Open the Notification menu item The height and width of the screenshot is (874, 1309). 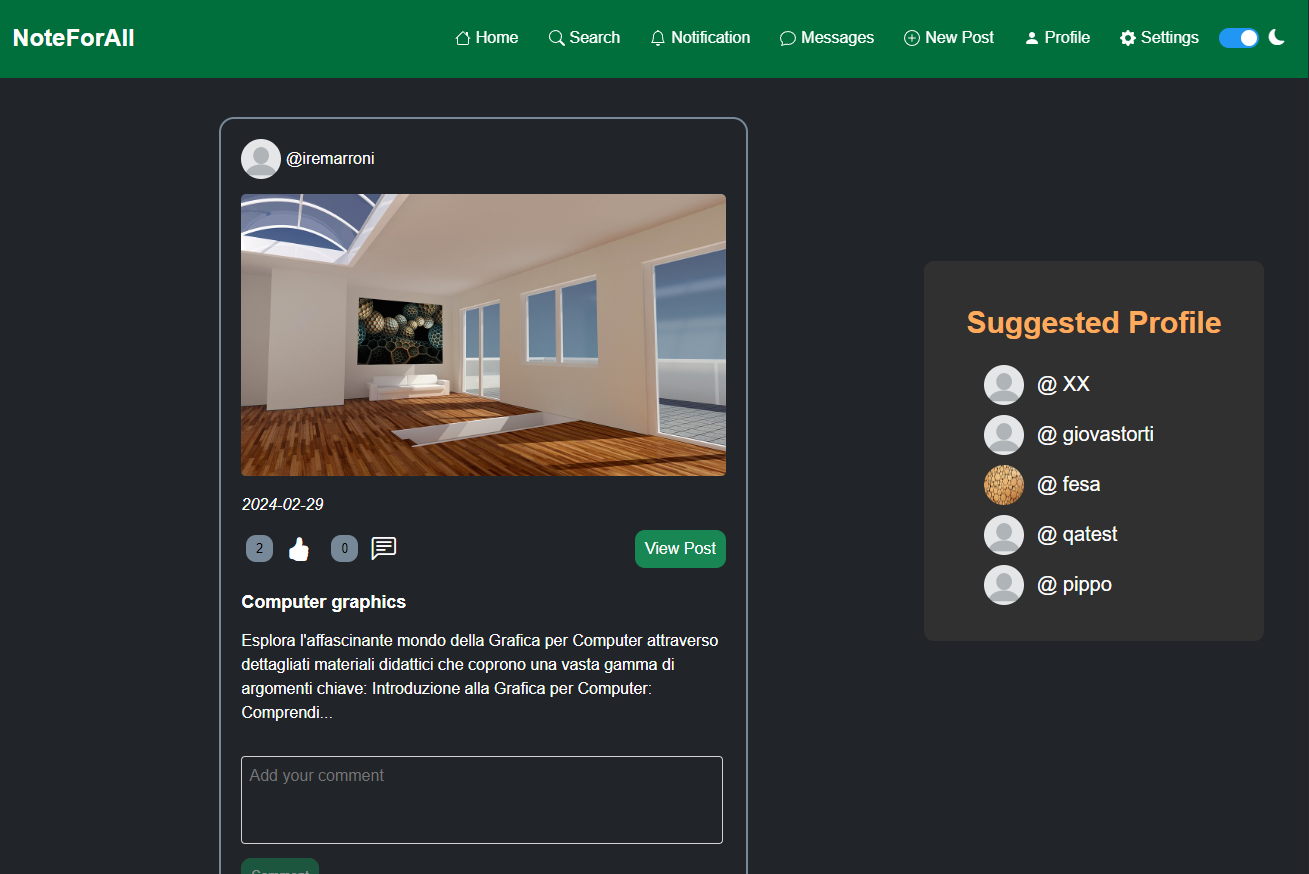click(700, 38)
